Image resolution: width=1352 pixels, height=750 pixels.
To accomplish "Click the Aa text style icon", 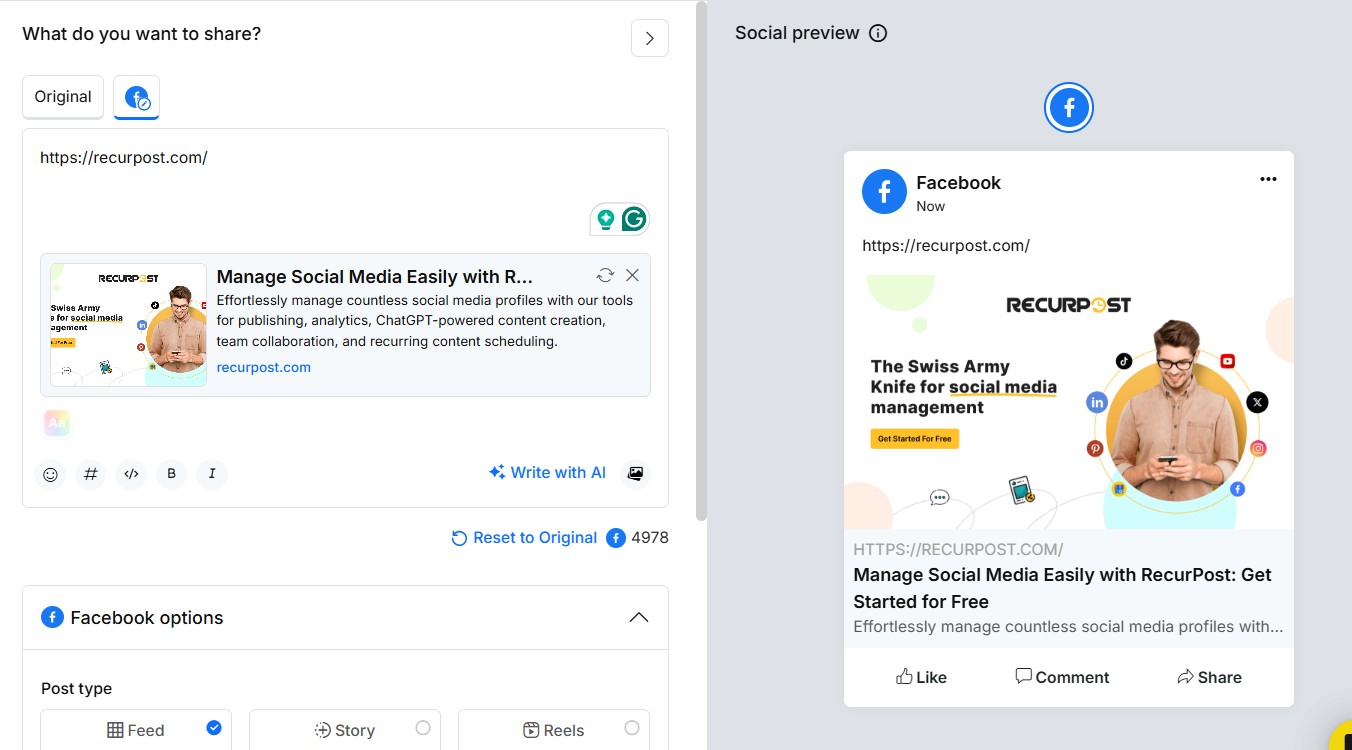I will (56, 422).
